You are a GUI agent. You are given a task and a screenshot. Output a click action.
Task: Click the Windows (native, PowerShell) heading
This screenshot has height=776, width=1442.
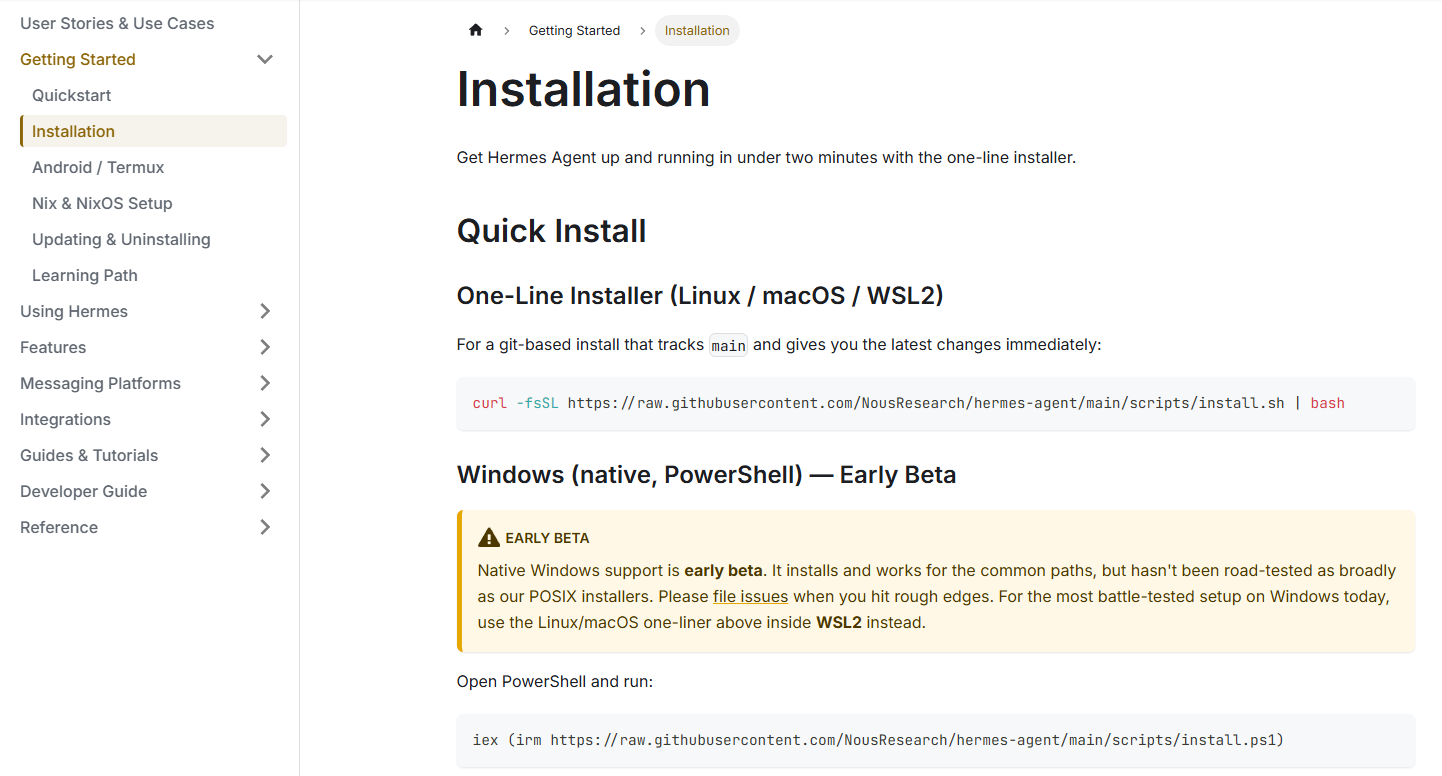[706, 475]
